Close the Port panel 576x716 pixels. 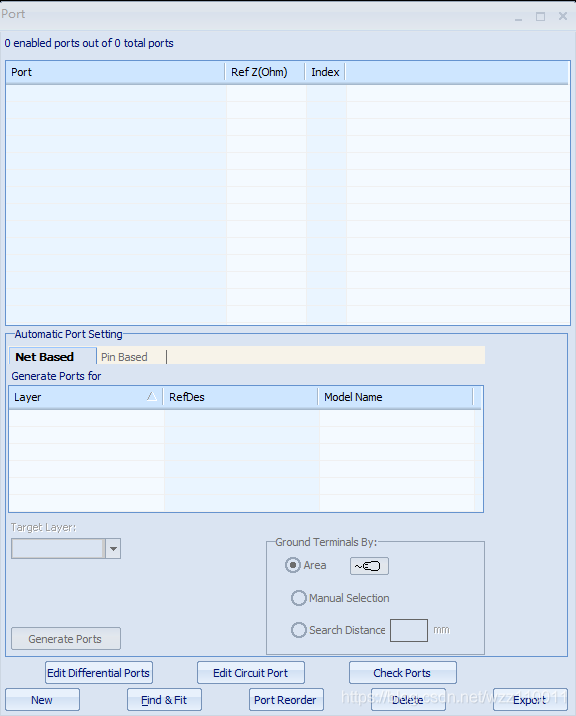click(x=563, y=16)
